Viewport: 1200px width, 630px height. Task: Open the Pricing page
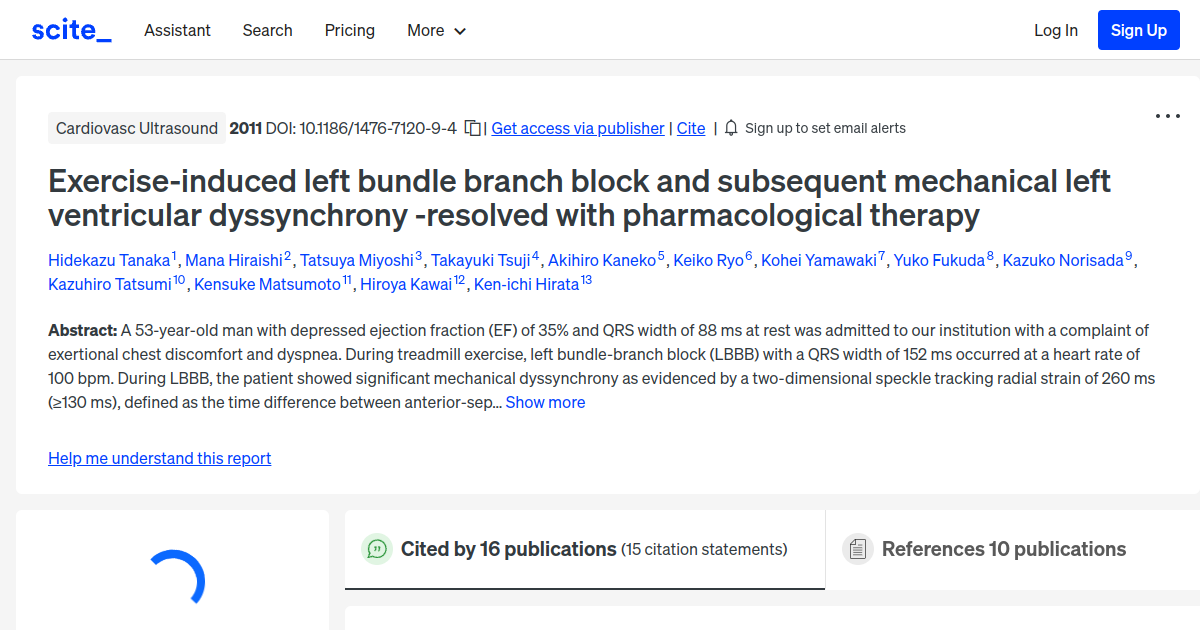[349, 30]
